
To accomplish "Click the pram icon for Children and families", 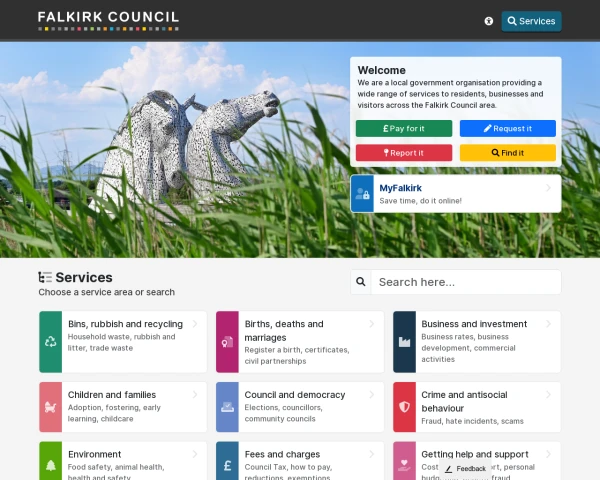I will click(51, 407).
